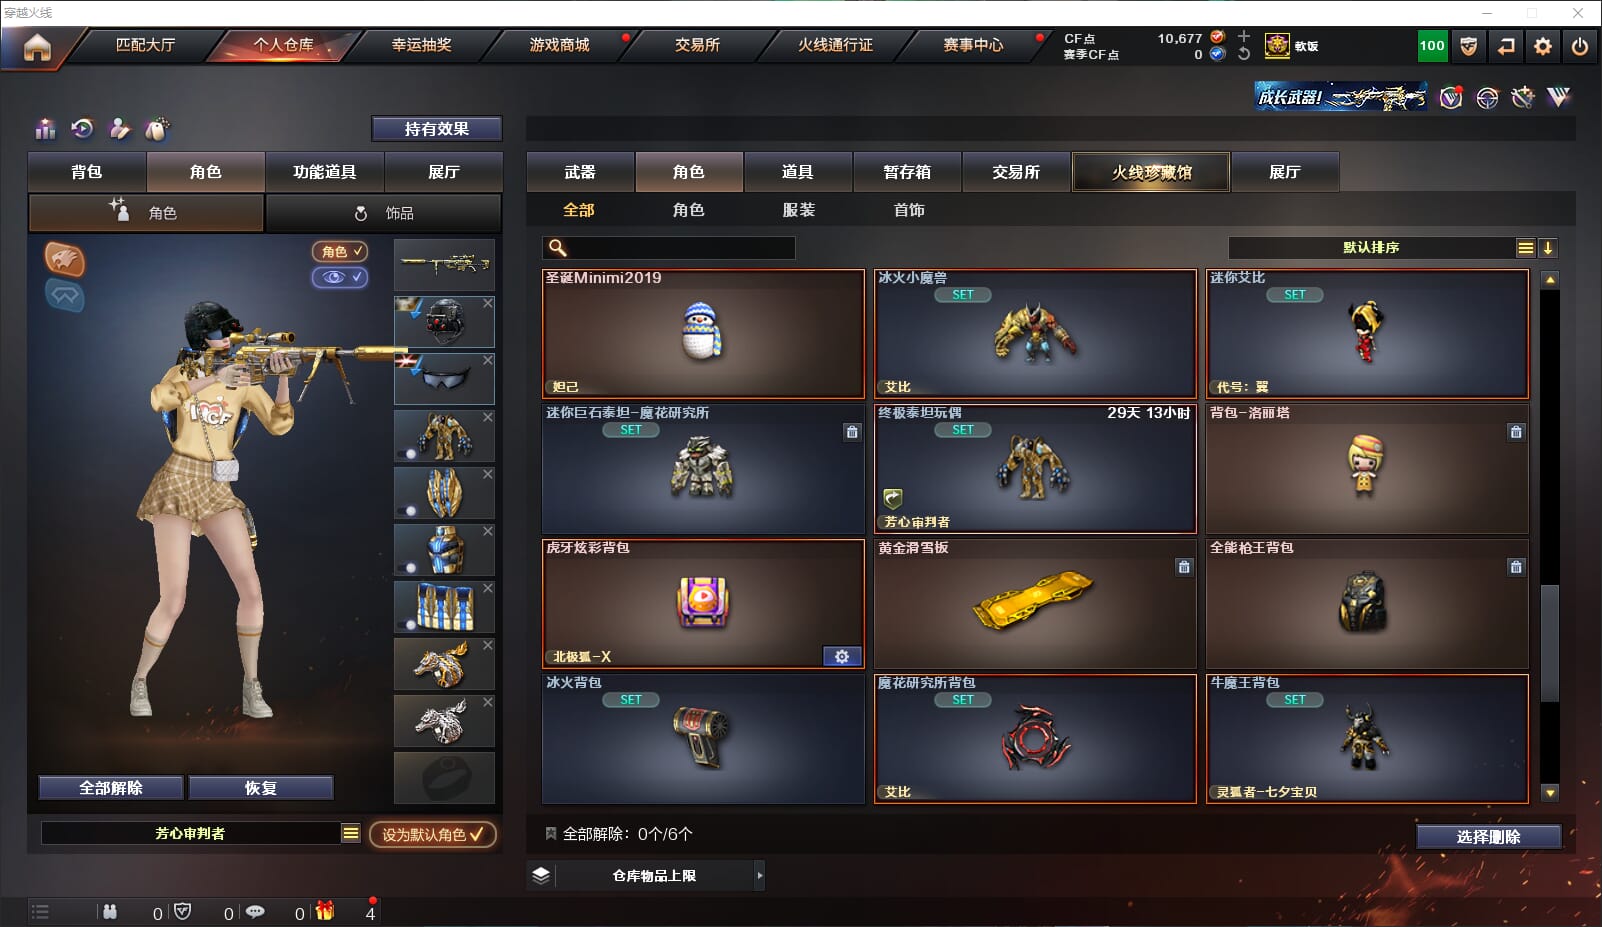
Task: Click the trash icon on 黄金滑雪板 item
Action: pyautogui.click(x=1184, y=567)
